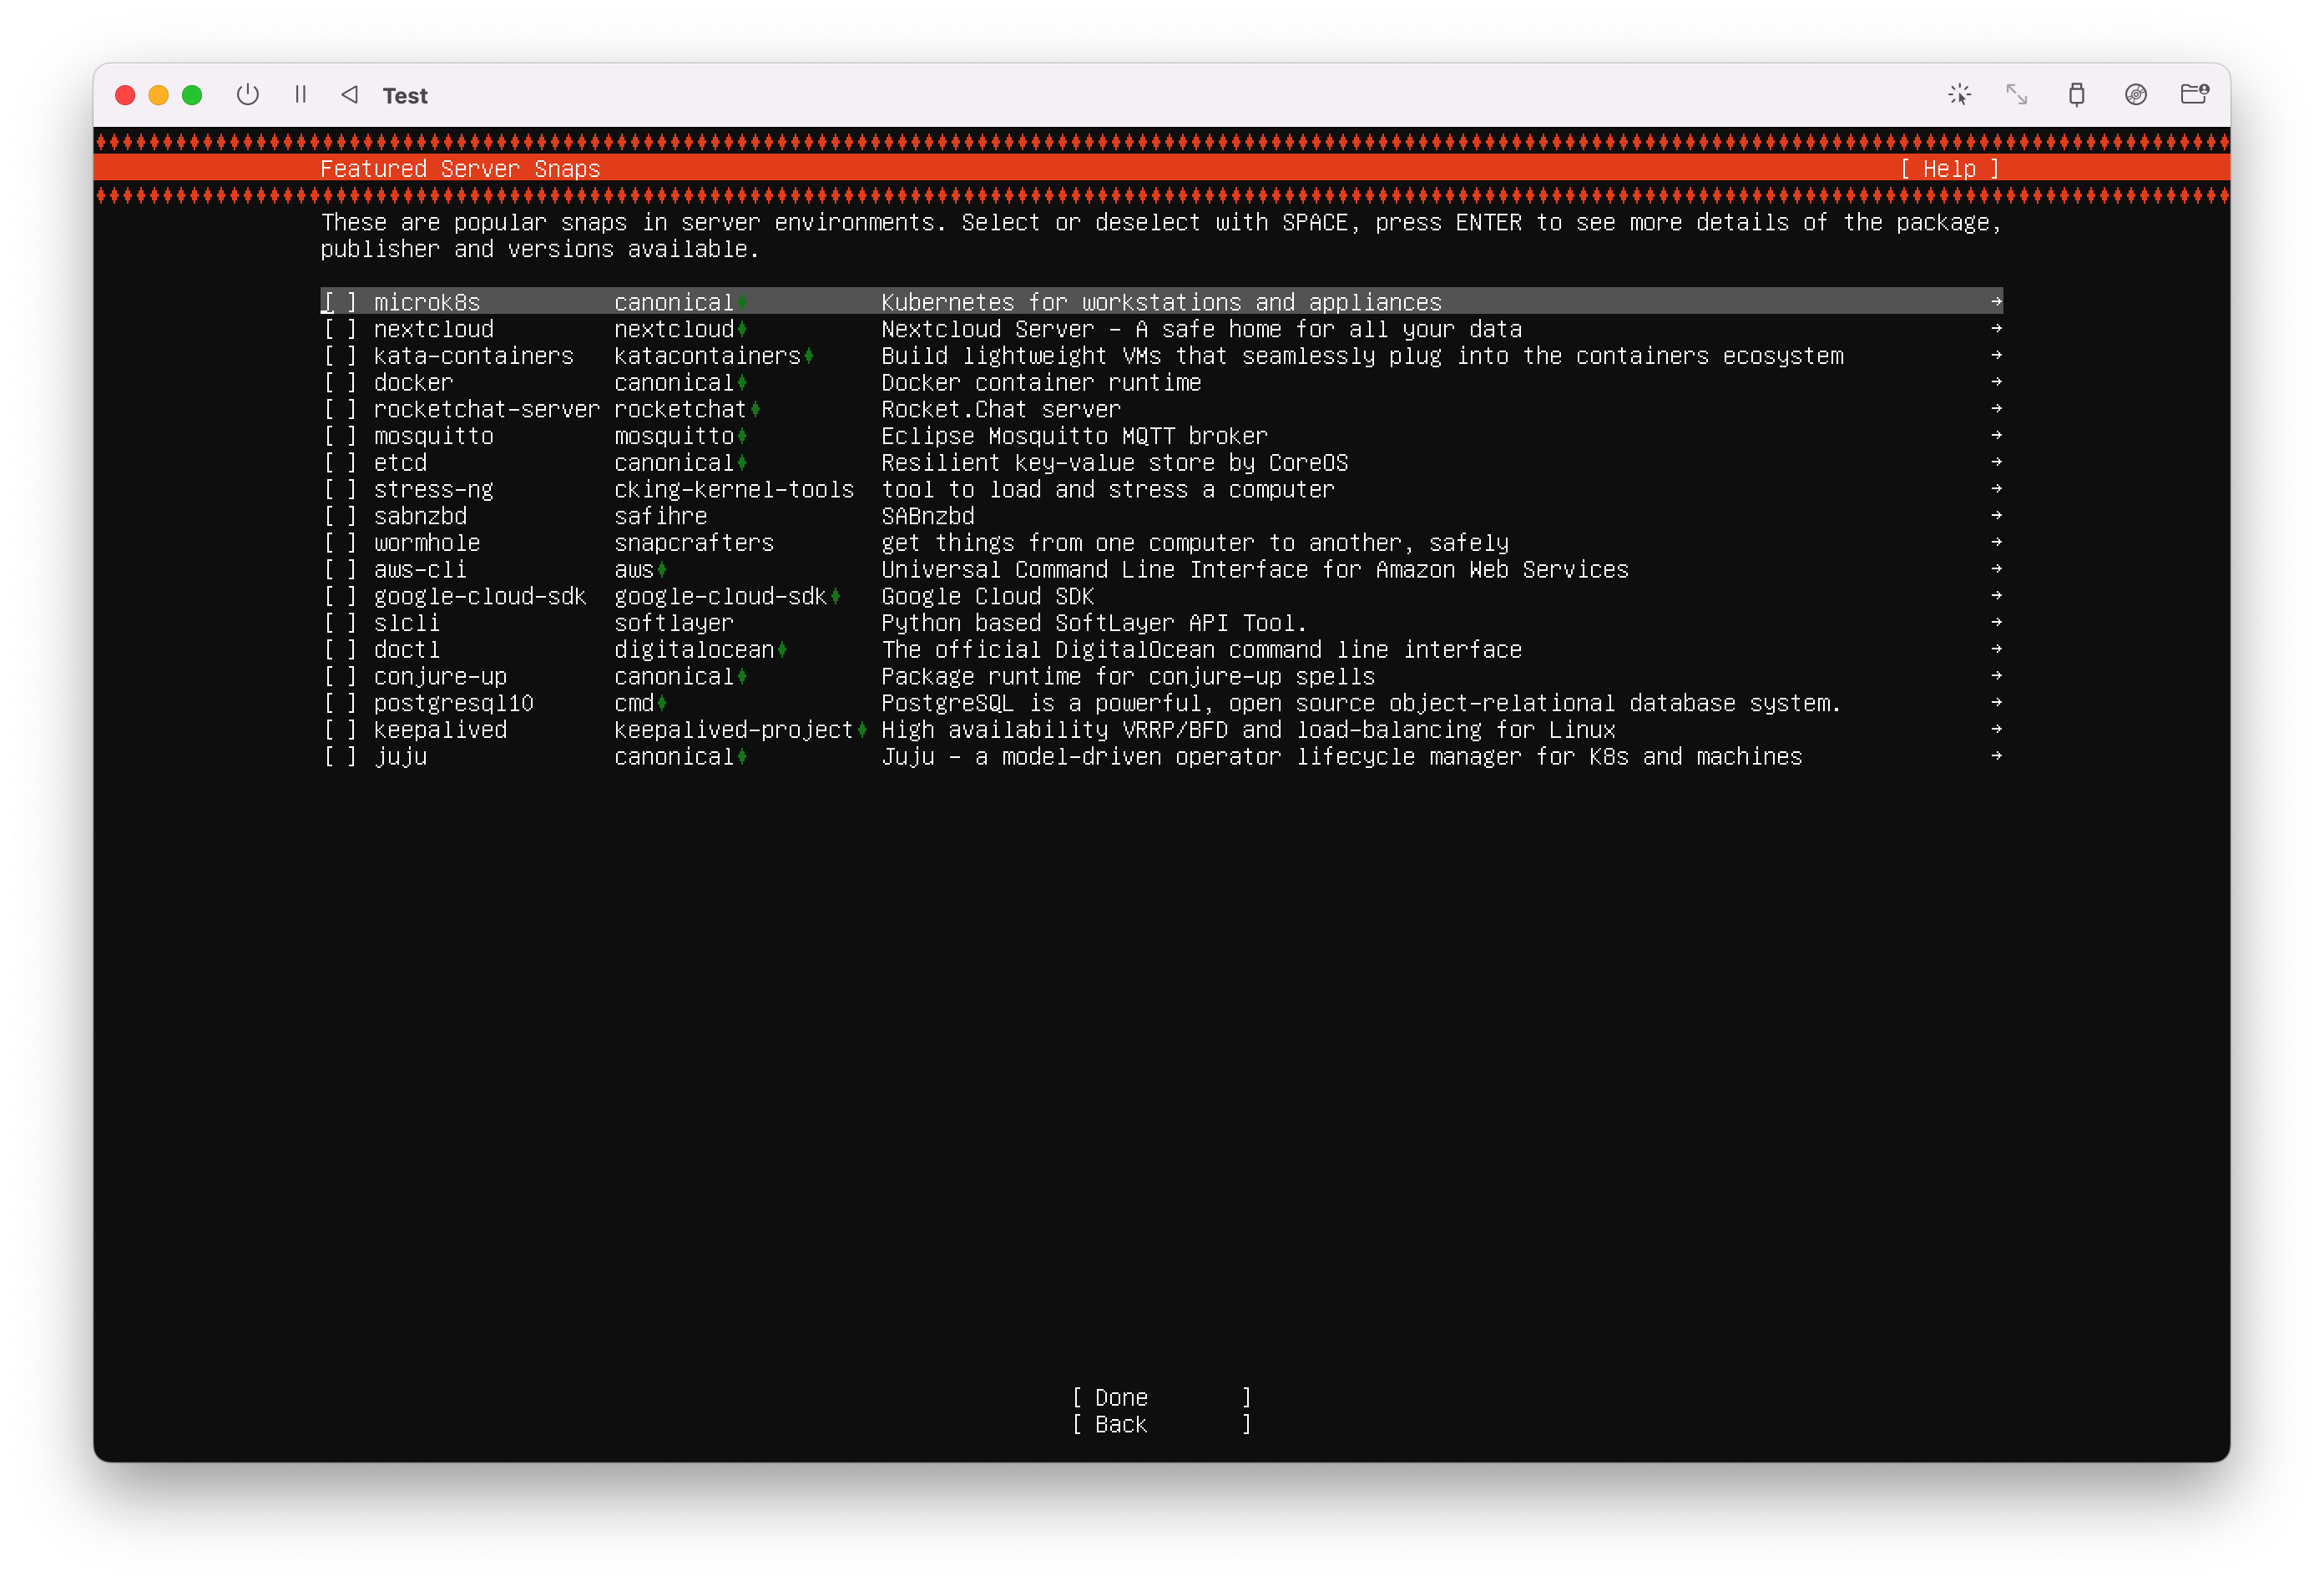The height and width of the screenshot is (1586, 2324).
Task: Pause the virtual machine
Action: click(300, 95)
